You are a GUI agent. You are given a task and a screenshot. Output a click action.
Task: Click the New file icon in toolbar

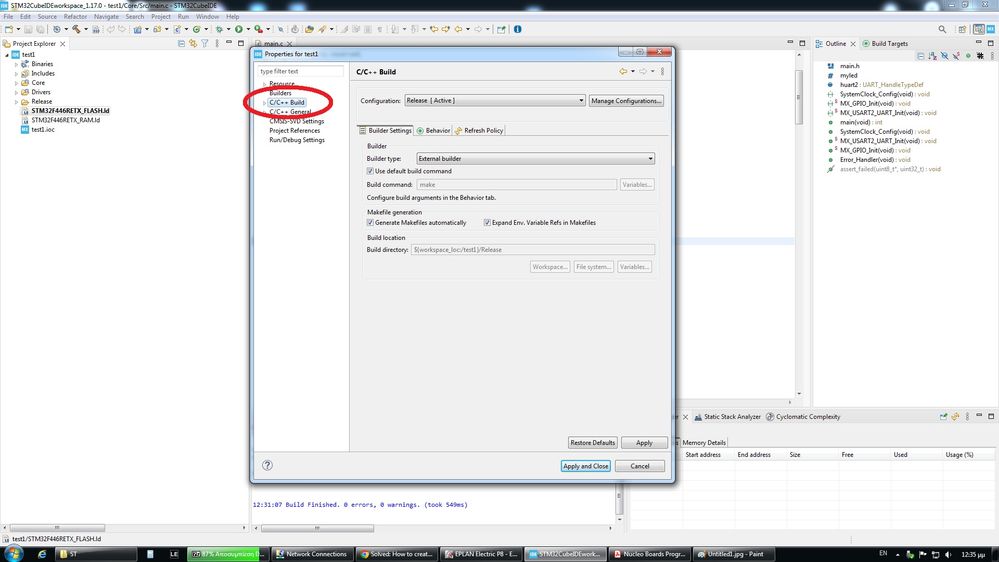[x=9, y=29]
